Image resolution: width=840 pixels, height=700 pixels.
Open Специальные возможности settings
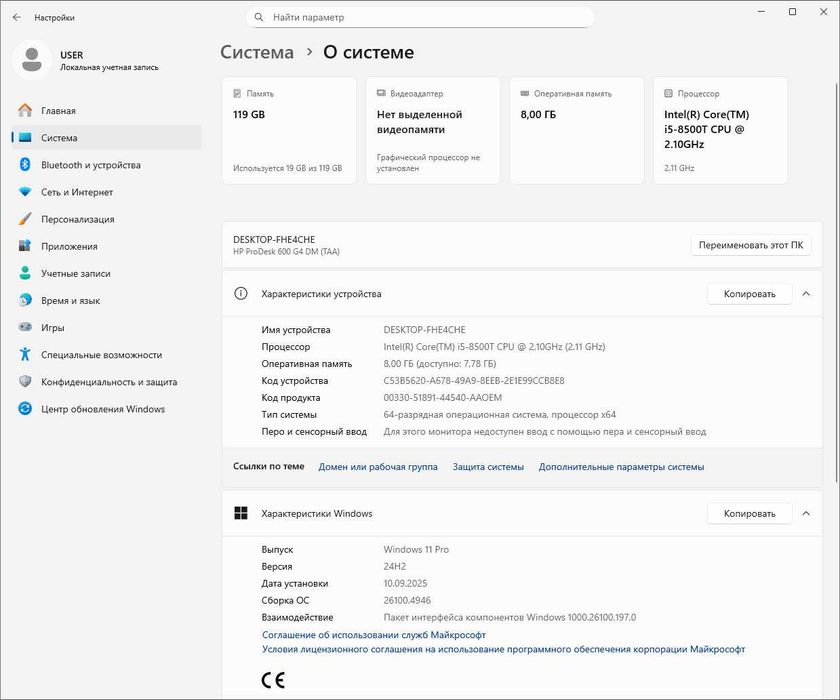(106, 355)
